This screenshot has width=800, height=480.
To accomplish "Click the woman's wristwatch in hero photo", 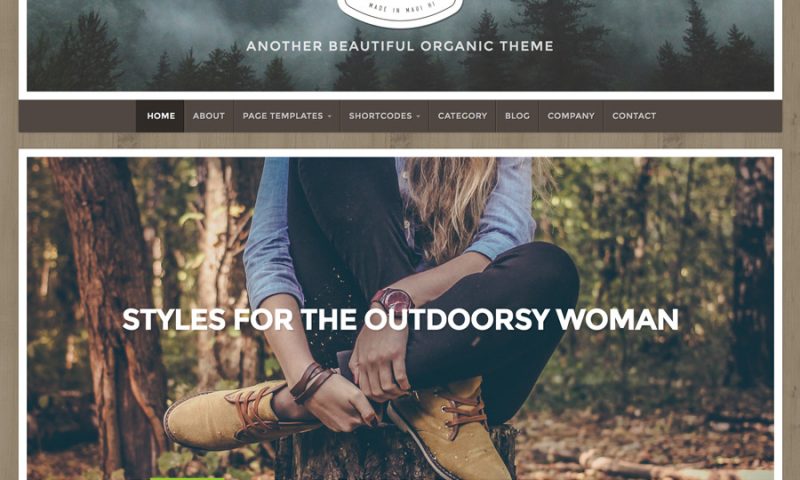I will point(393,300).
